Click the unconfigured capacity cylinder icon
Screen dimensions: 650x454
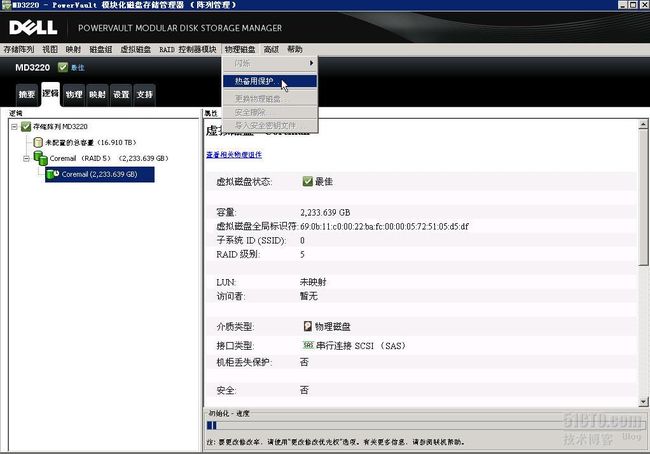[38, 142]
